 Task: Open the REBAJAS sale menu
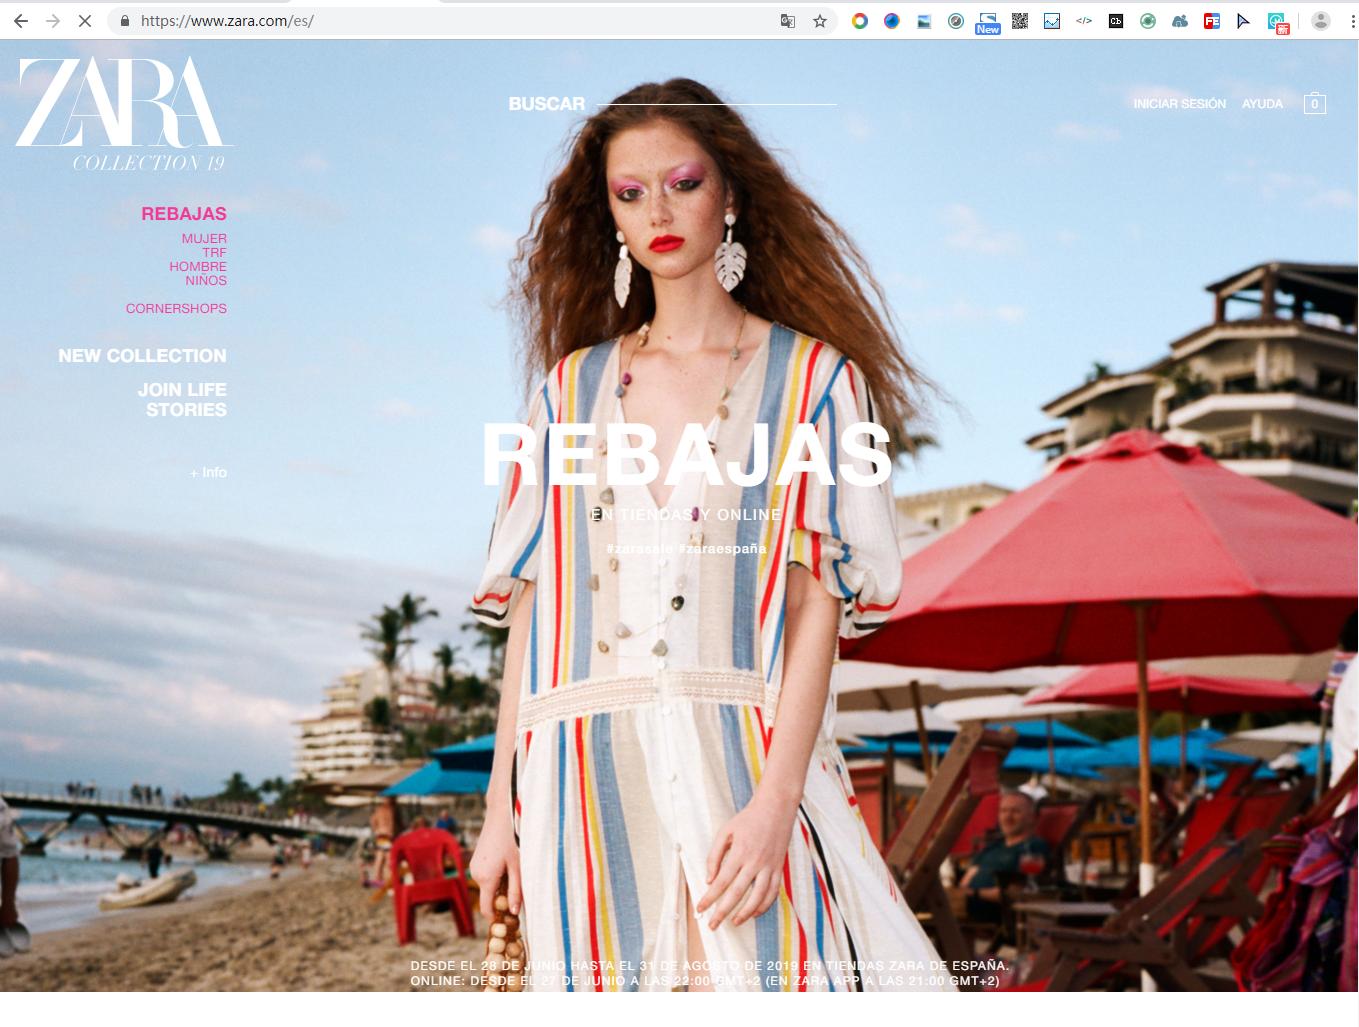184,214
